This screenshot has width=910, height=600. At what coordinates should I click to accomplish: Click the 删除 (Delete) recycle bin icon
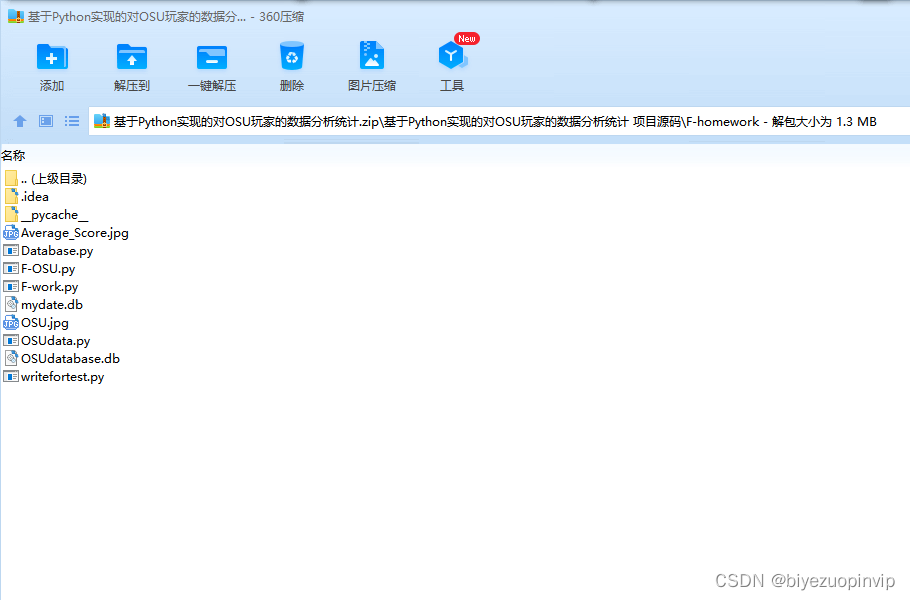point(291,56)
